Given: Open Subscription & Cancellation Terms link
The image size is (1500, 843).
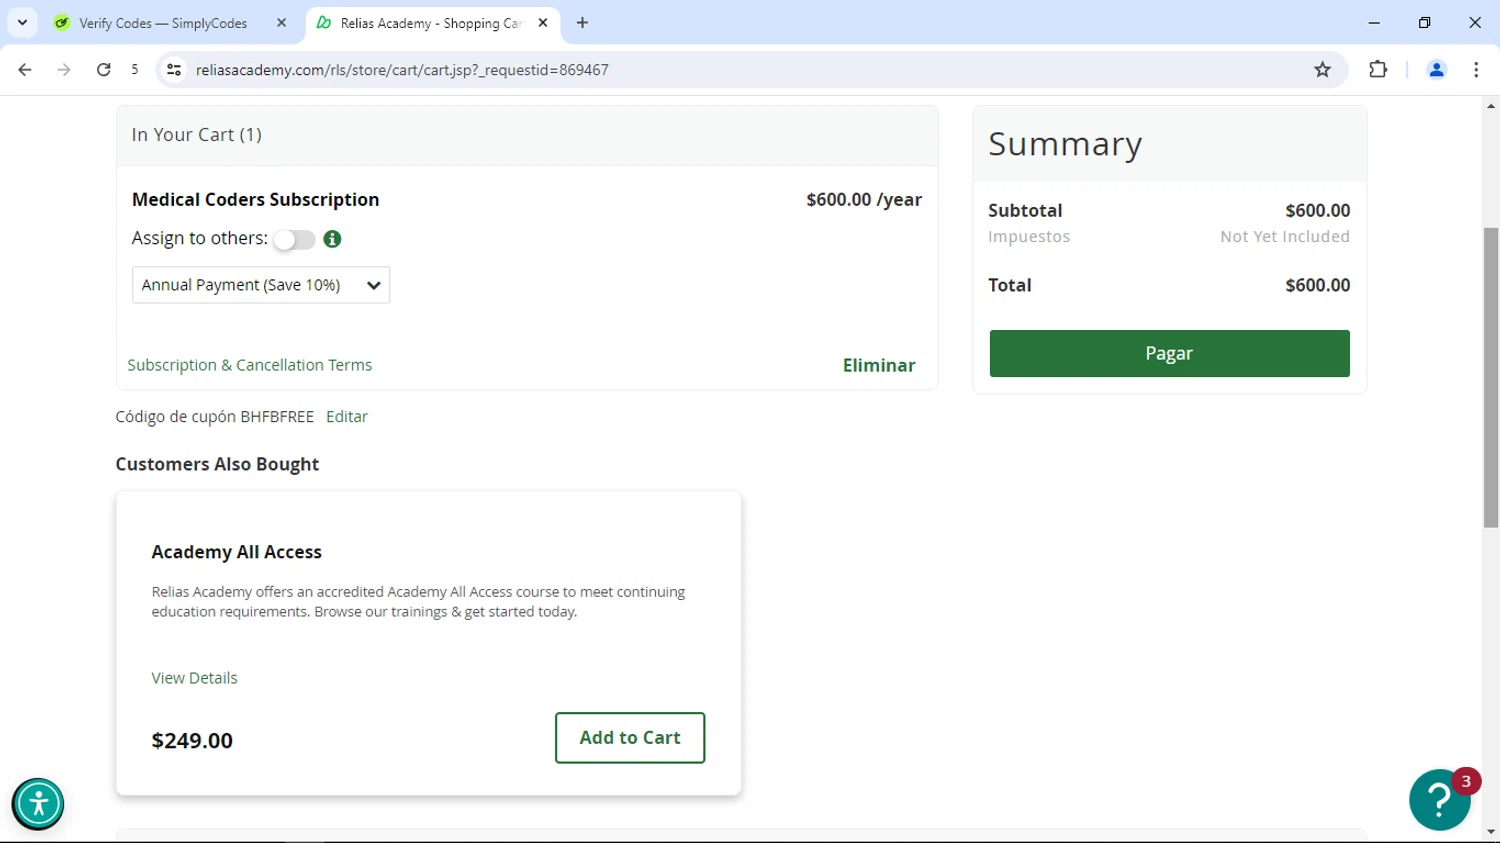Looking at the screenshot, I should (x=250, y=365).
